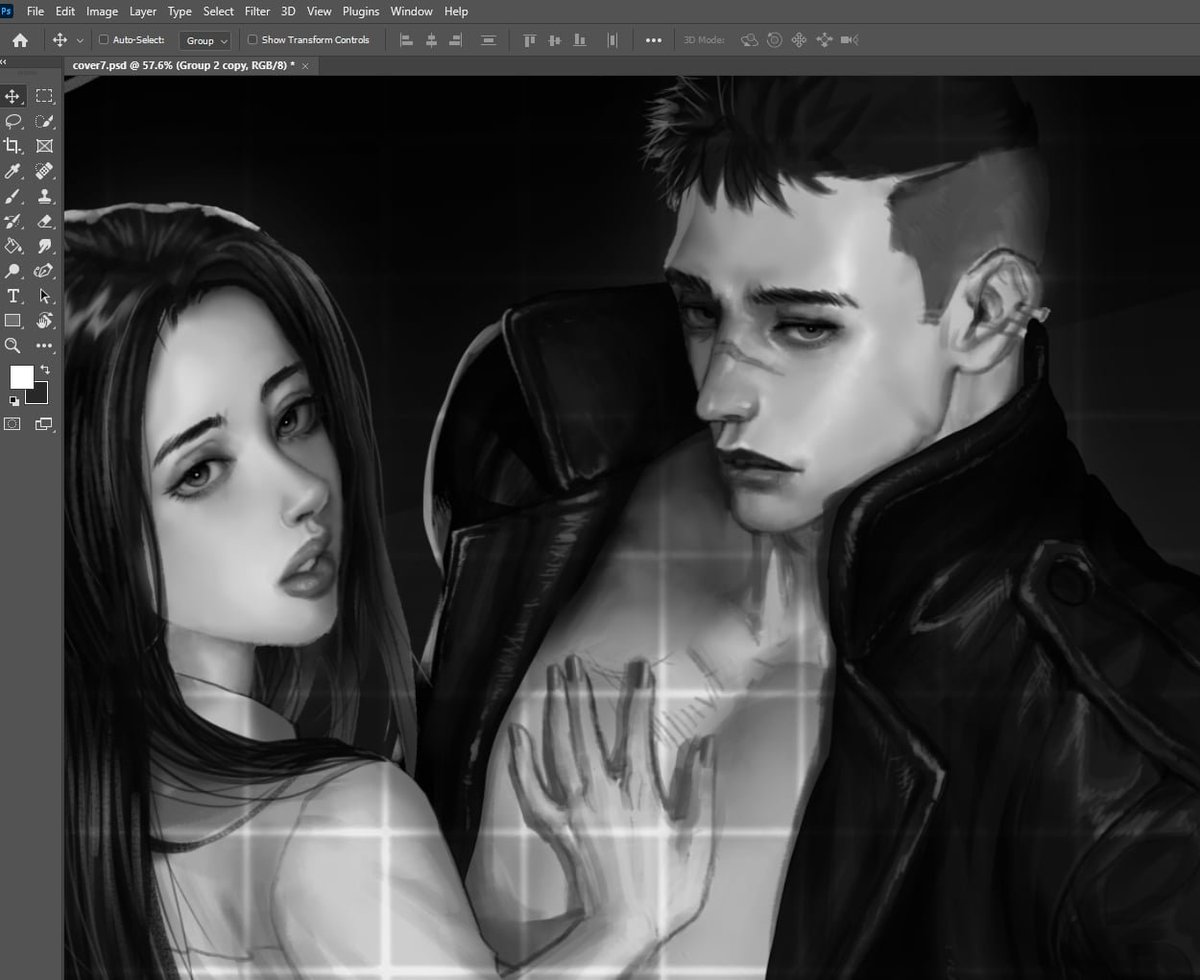This screenshot has height=980, width=1200.
Task: Select the Crop tool
Action: click(13, 146)
